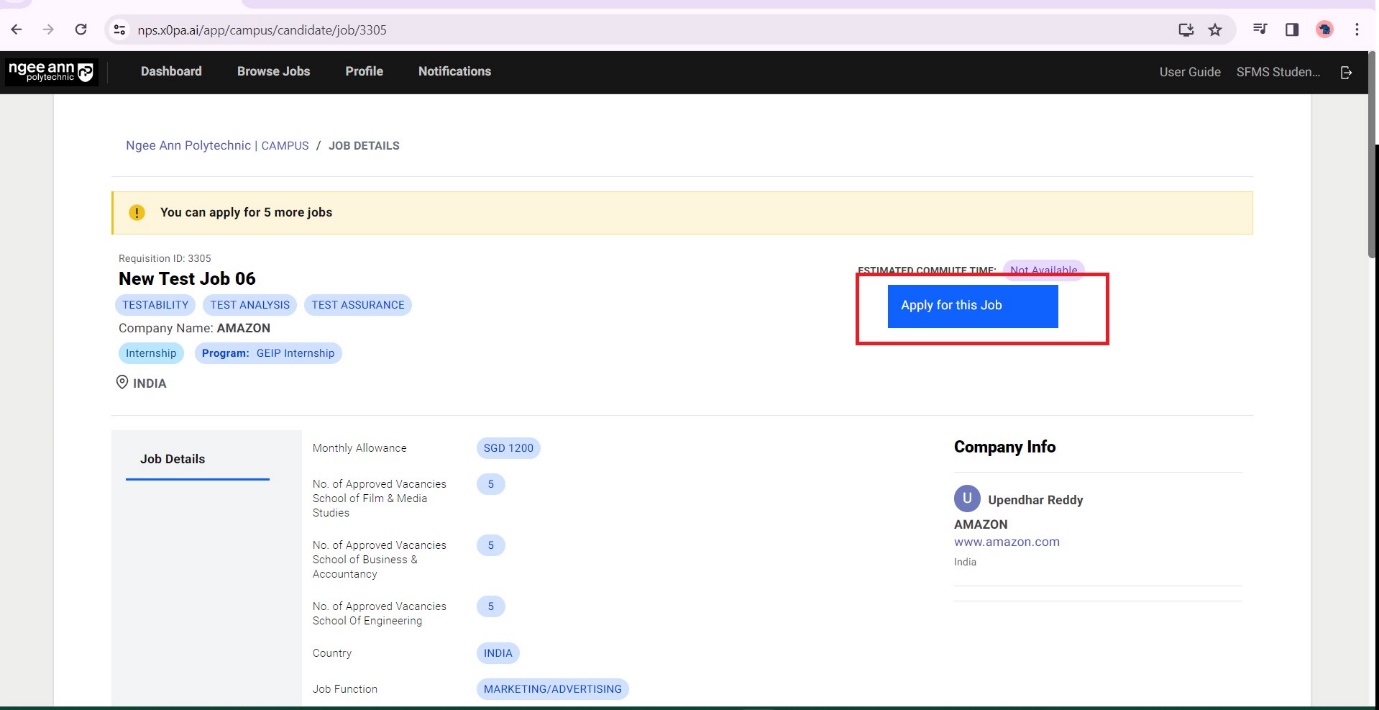Open the Chrome three-dot menu
This screenshot has height=710, width=1379.
[1357, 30]
